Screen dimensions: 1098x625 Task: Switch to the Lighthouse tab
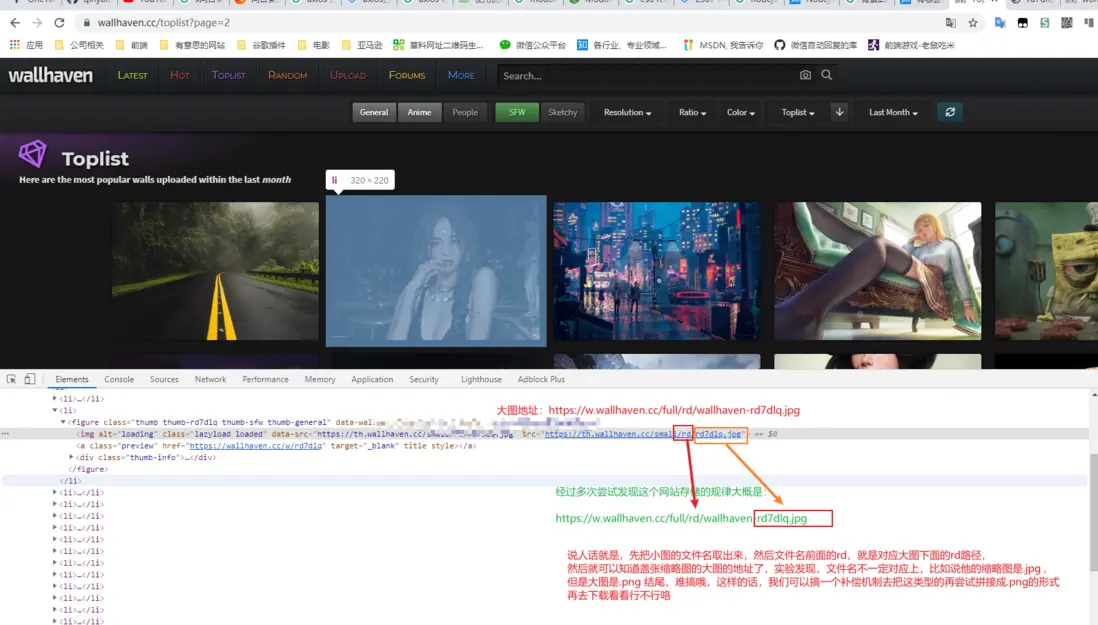point(481,379)
